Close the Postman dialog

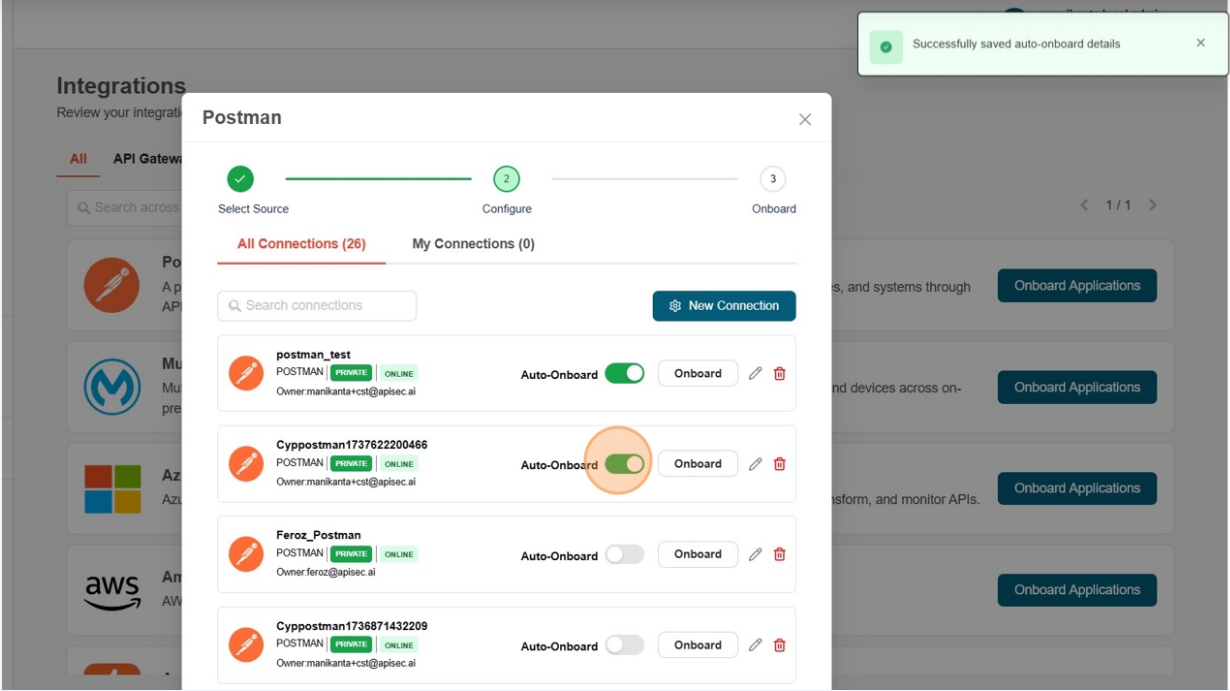(x=805, y=120)
